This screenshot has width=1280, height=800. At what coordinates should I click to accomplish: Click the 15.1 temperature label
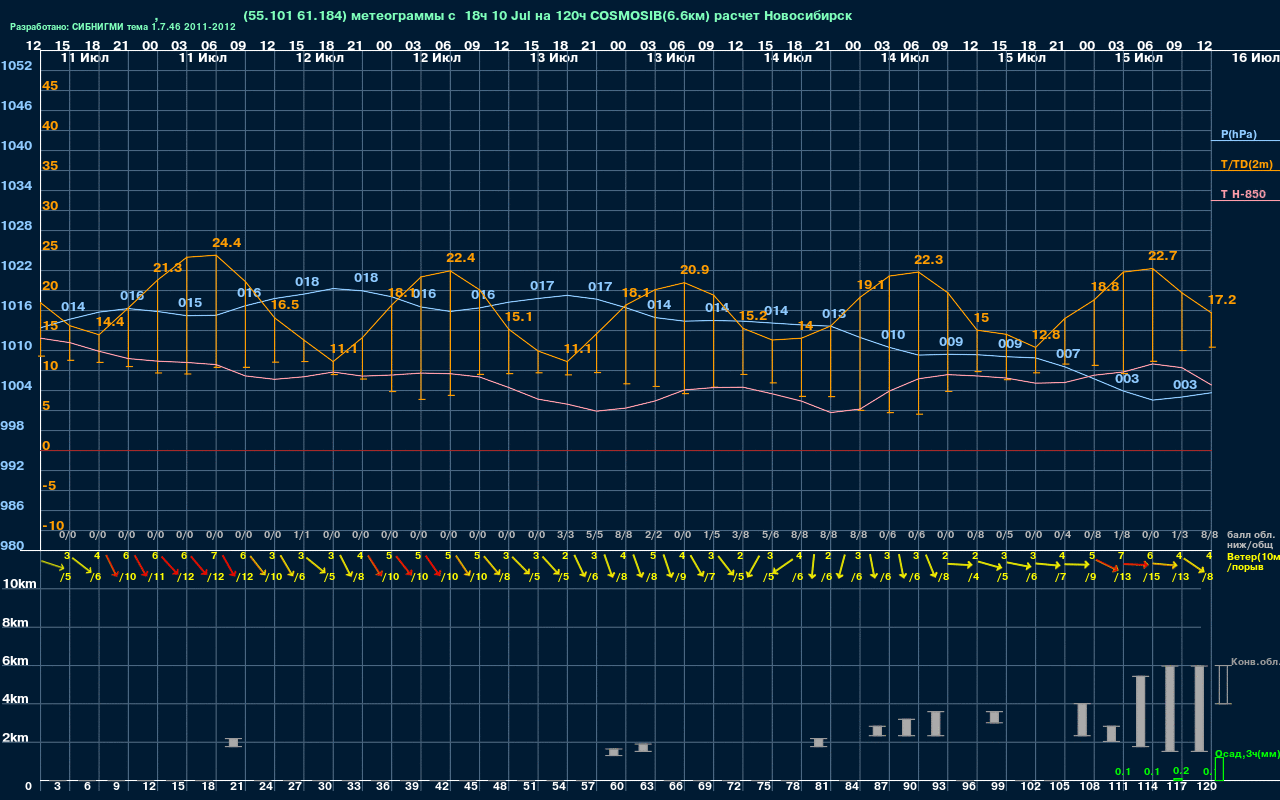tap(518, 316)
